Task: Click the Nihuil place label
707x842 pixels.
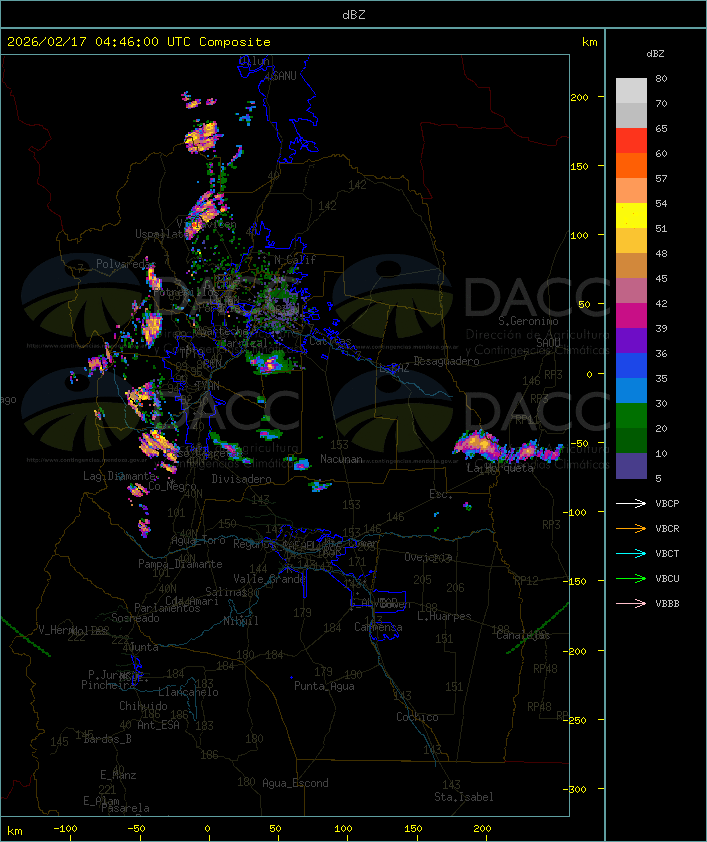Action: click(x=240, y=621)
